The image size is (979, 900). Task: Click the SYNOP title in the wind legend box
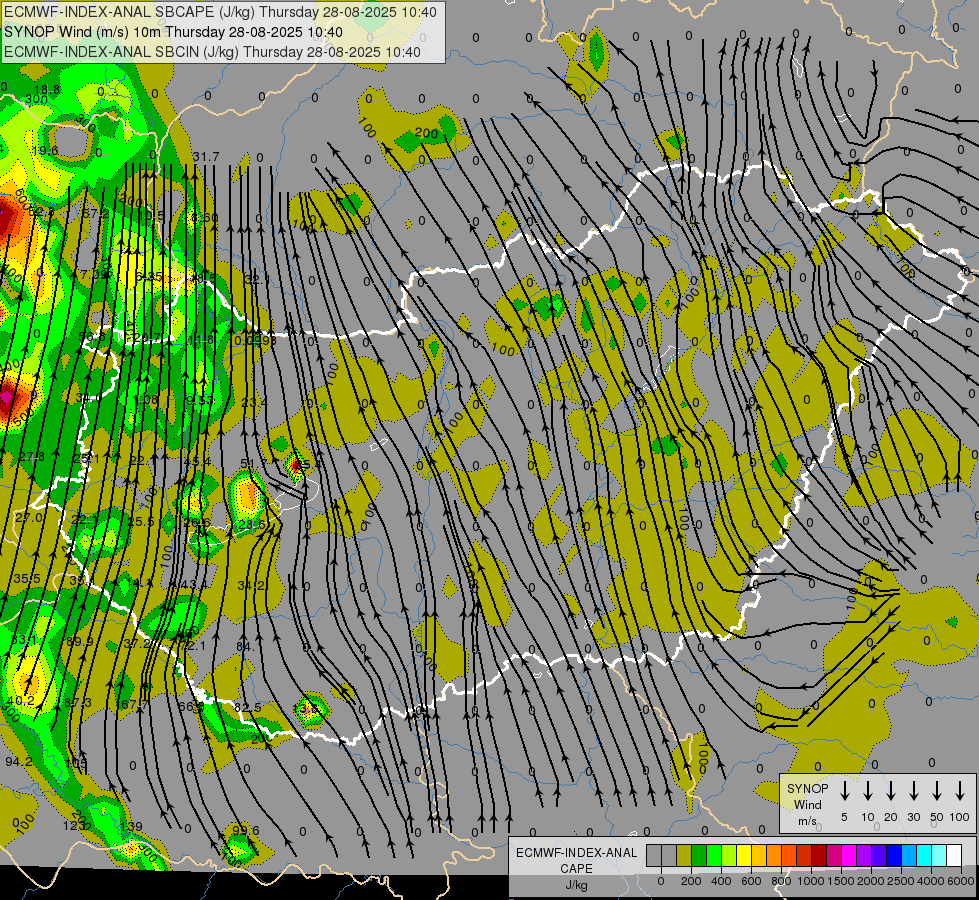(x=807, y=789)
